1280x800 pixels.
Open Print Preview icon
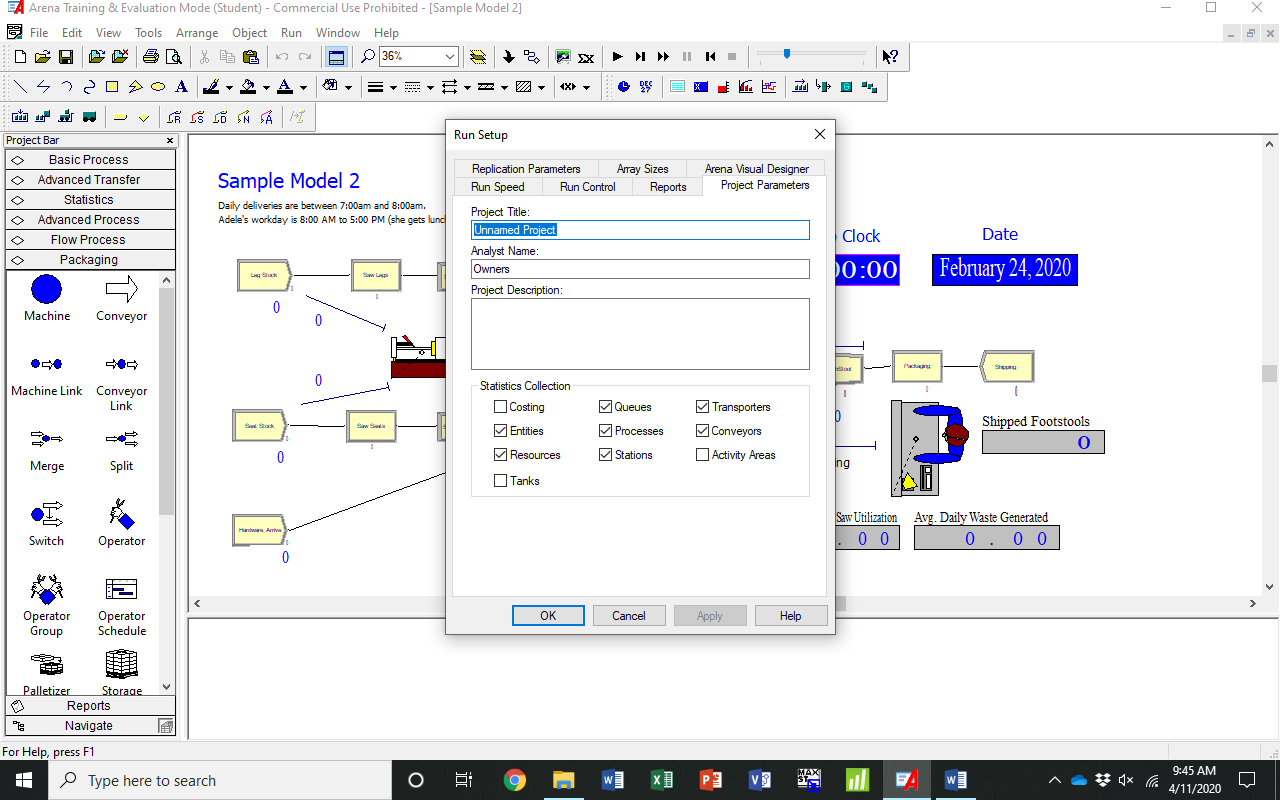[x=174, y=57]
